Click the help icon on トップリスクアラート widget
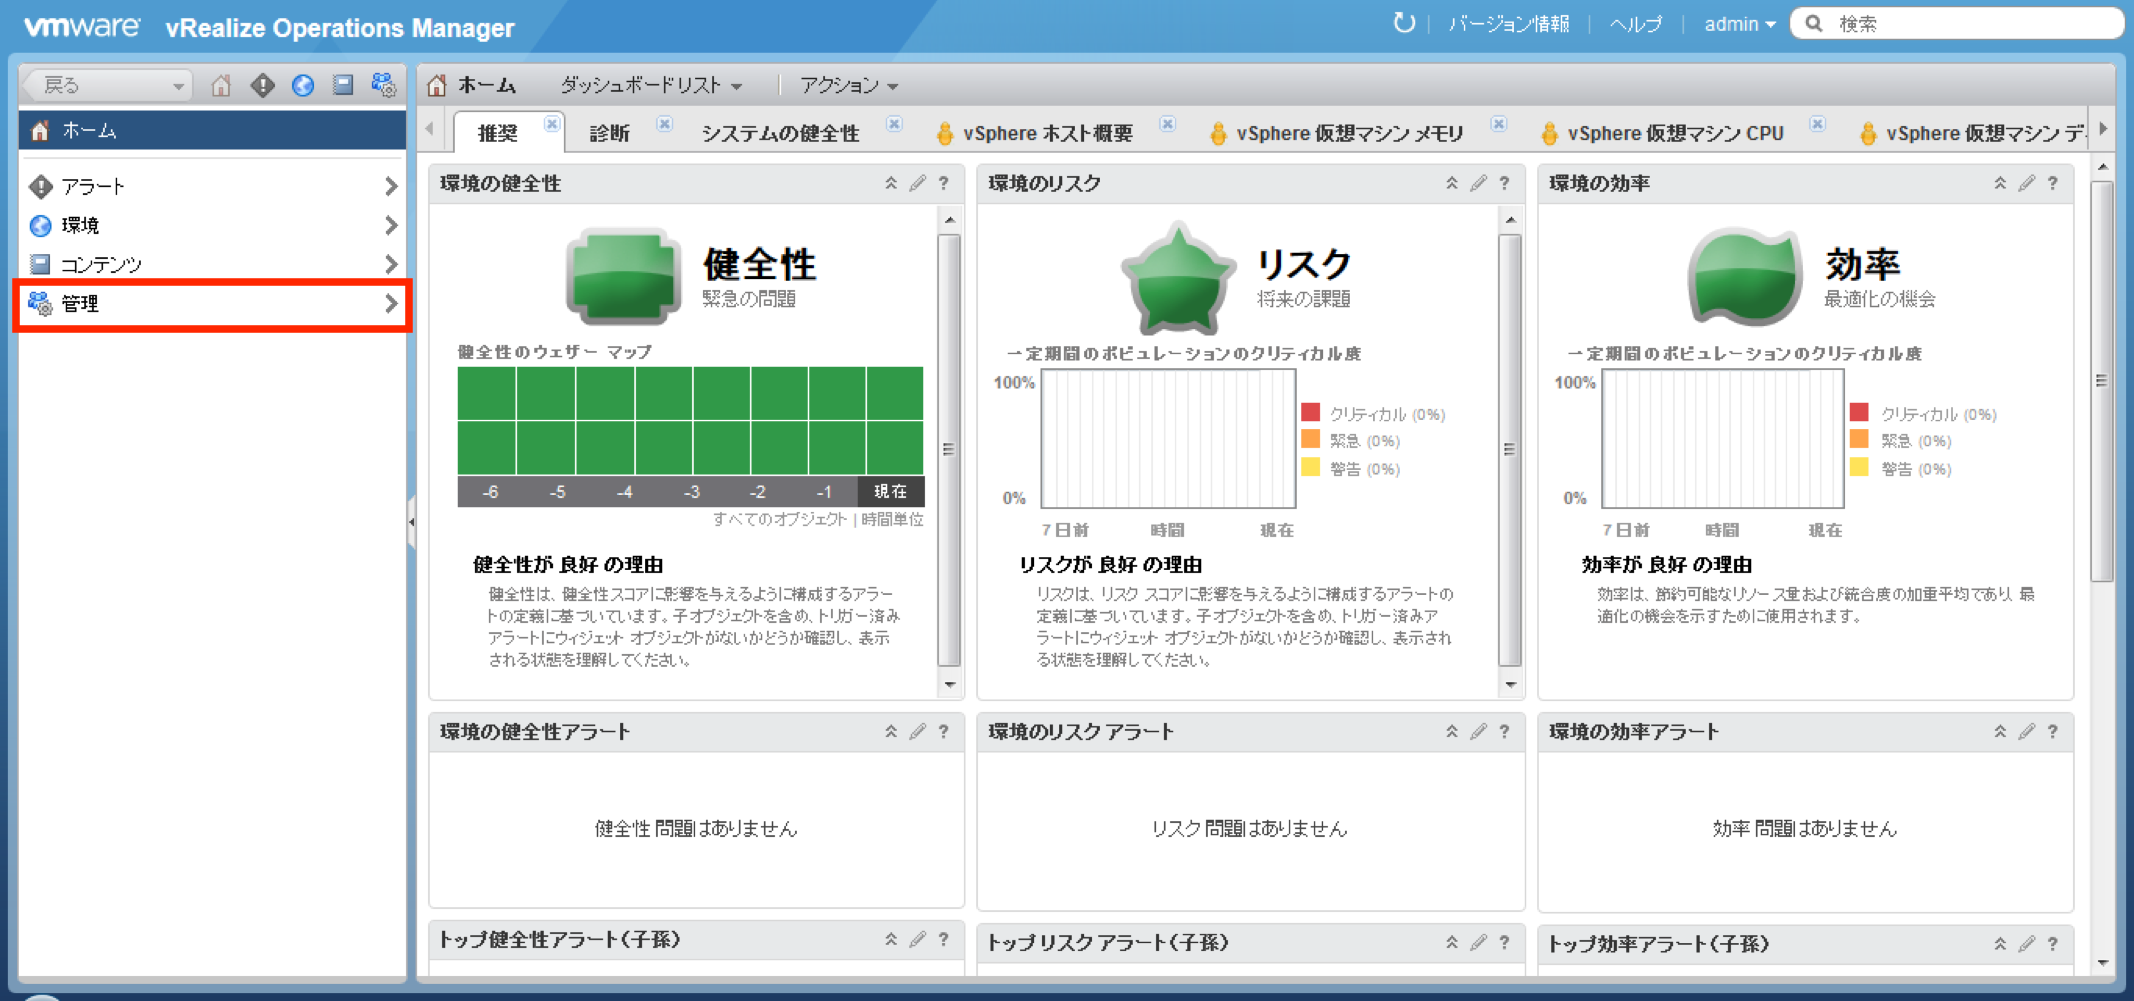This screenshot has width=2134, height=1001. point(1505,941)
